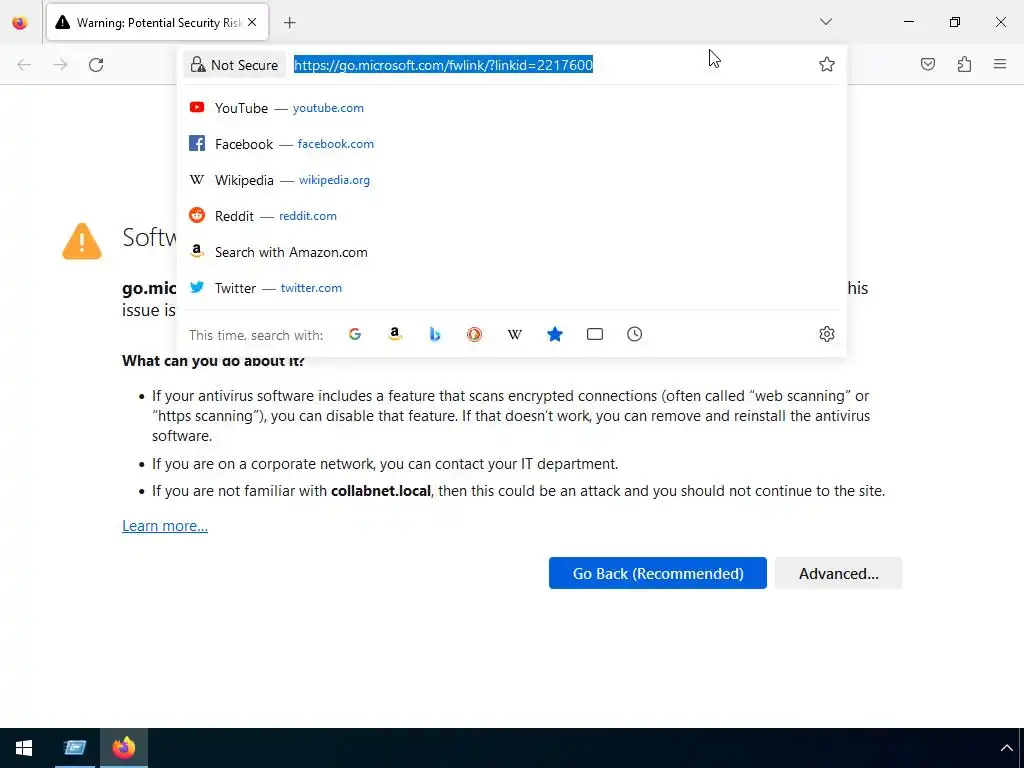Search this time with Google icon
The image size is (1024, 768).
click(355, 334)
